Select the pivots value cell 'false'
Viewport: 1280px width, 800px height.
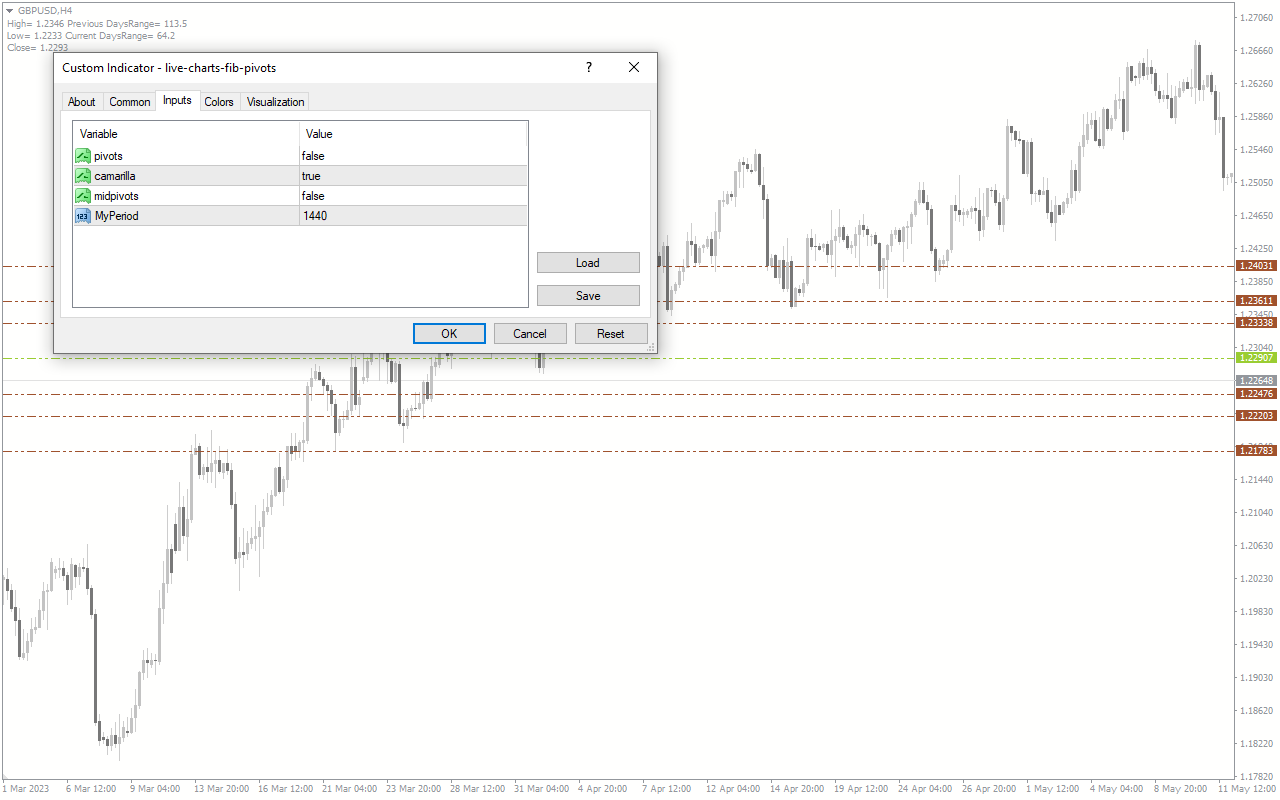(x=413, y=156)
